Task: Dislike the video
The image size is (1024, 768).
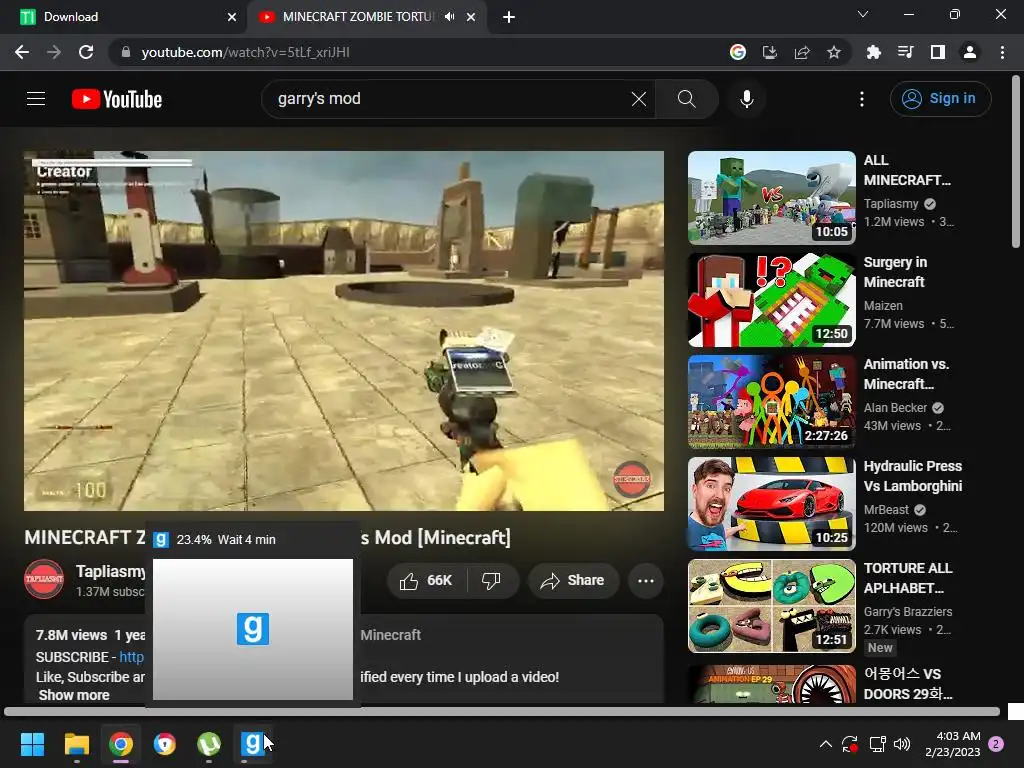Action: [491, 581]
